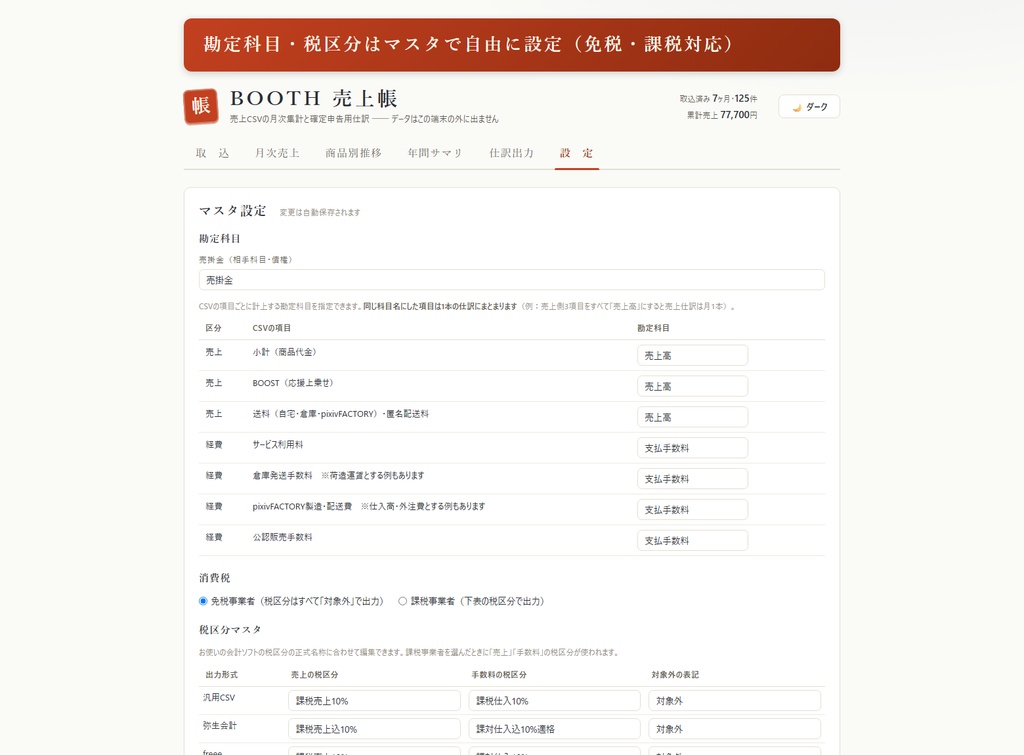Edit the 売掛金 account name field
Image resolution: width=1024 pixels, height=755 pixels.
[x=511, y=280]
